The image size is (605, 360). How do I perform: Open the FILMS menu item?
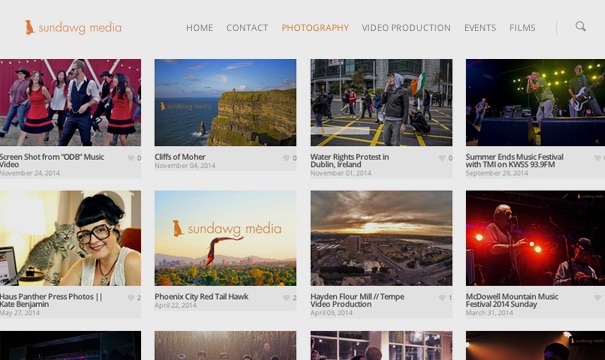tap(522, 28)
